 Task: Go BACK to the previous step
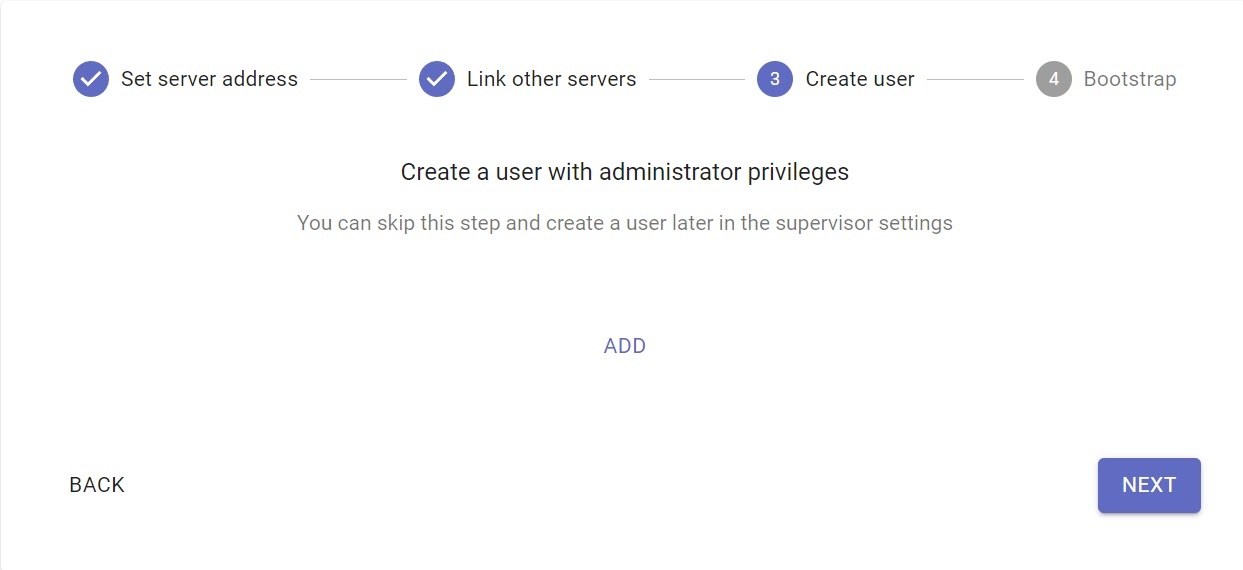(97, 485)
